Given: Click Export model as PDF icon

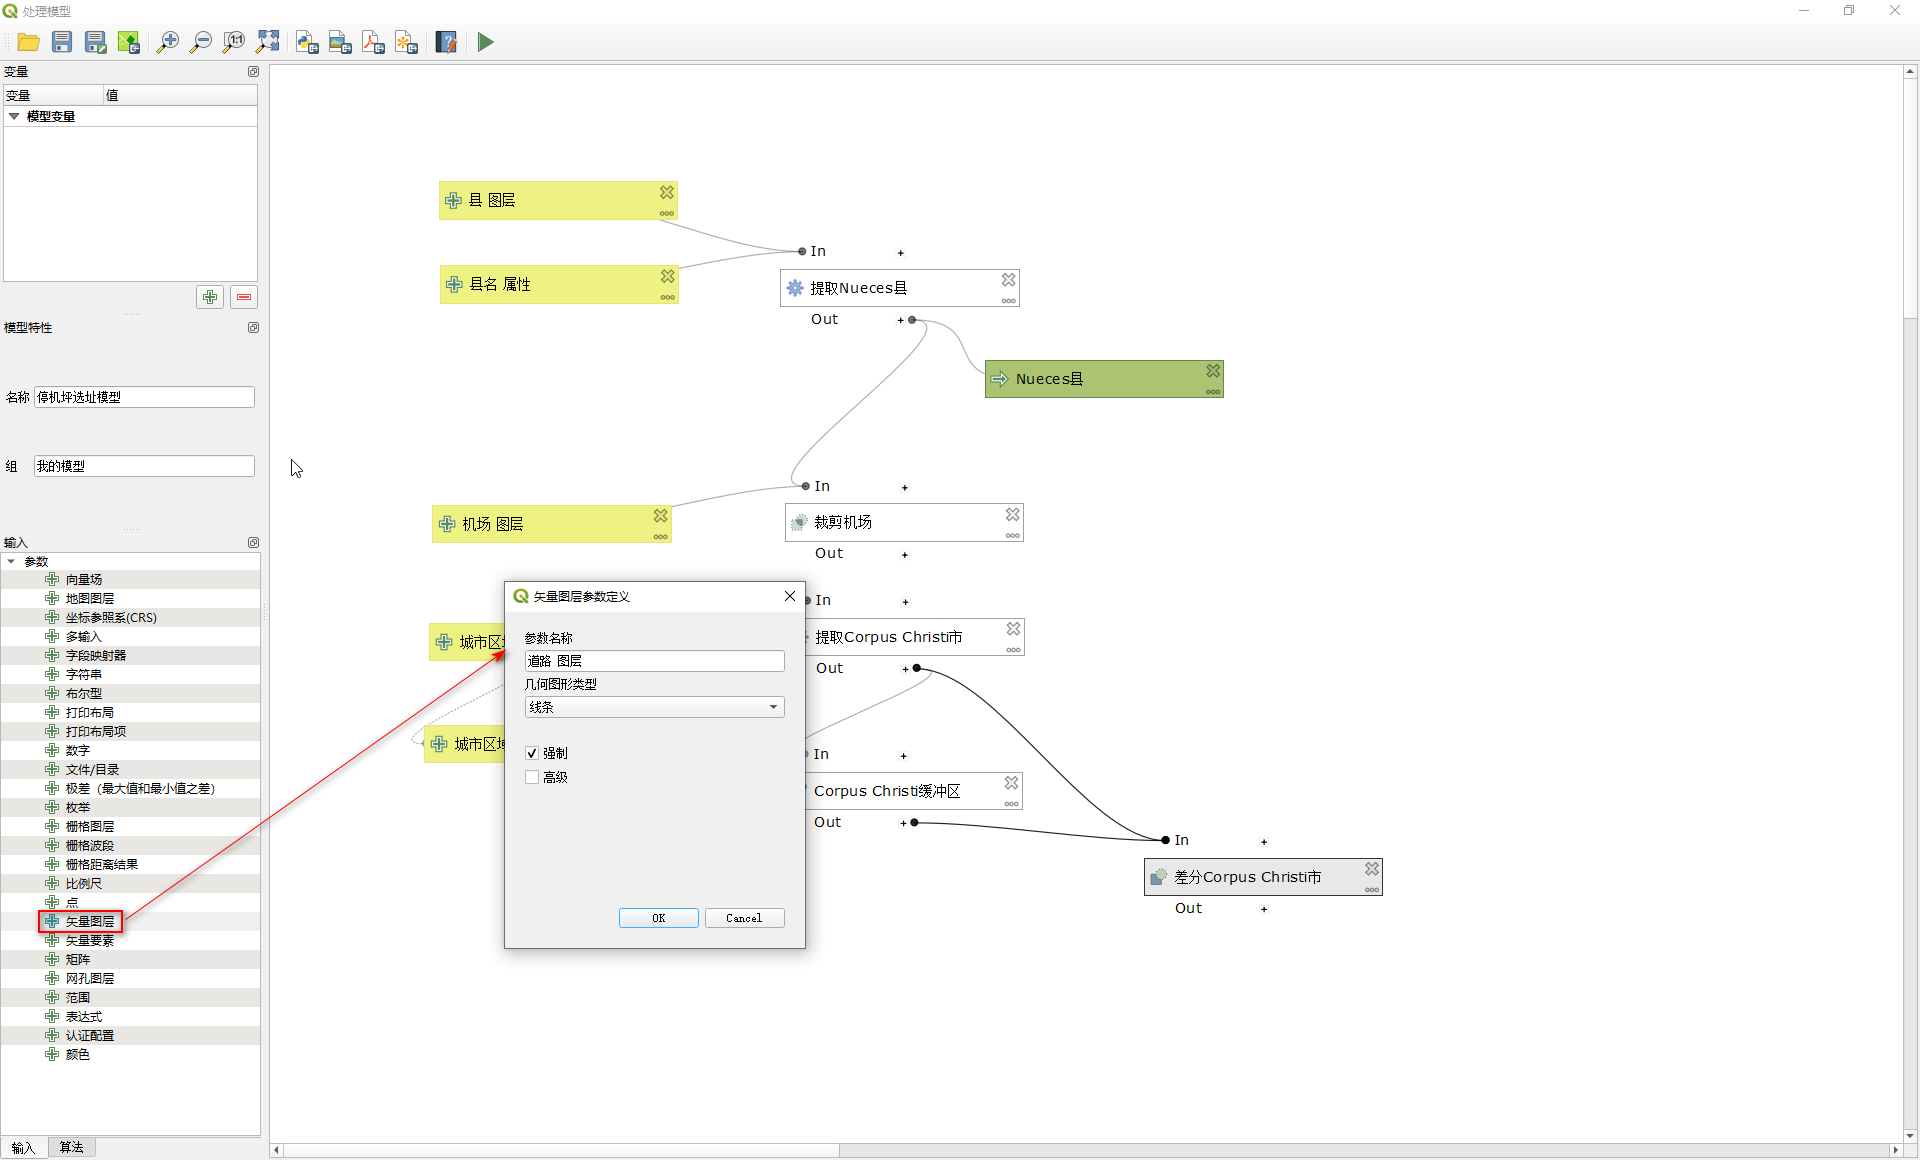Looking at the screenshot, I should (373, 42).
